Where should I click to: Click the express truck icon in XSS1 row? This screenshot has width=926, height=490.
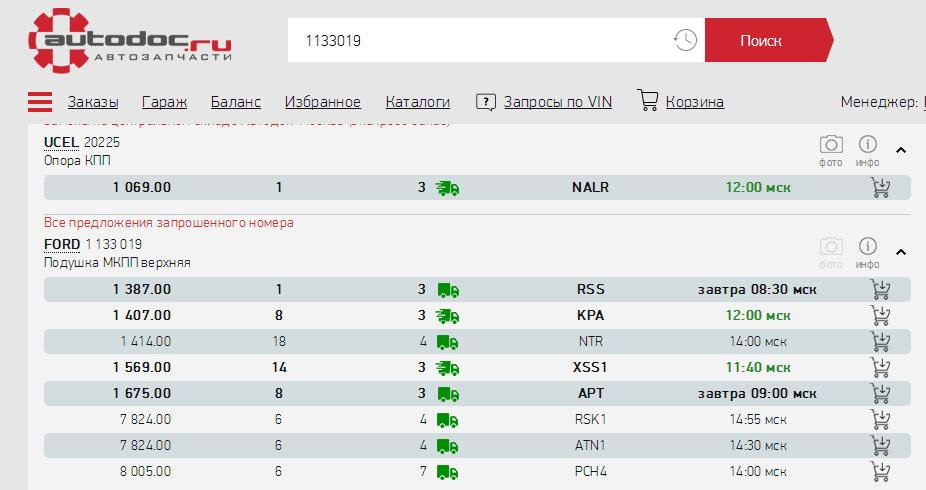(448, 368)
